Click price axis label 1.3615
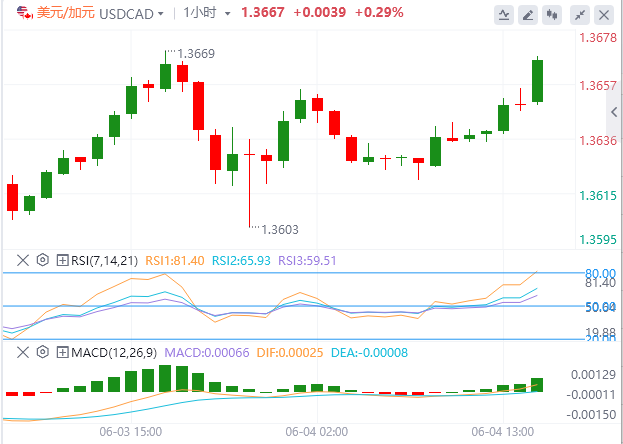Viewport: 623px width, 444px height. pyautogui.click(x=598, y=196)
